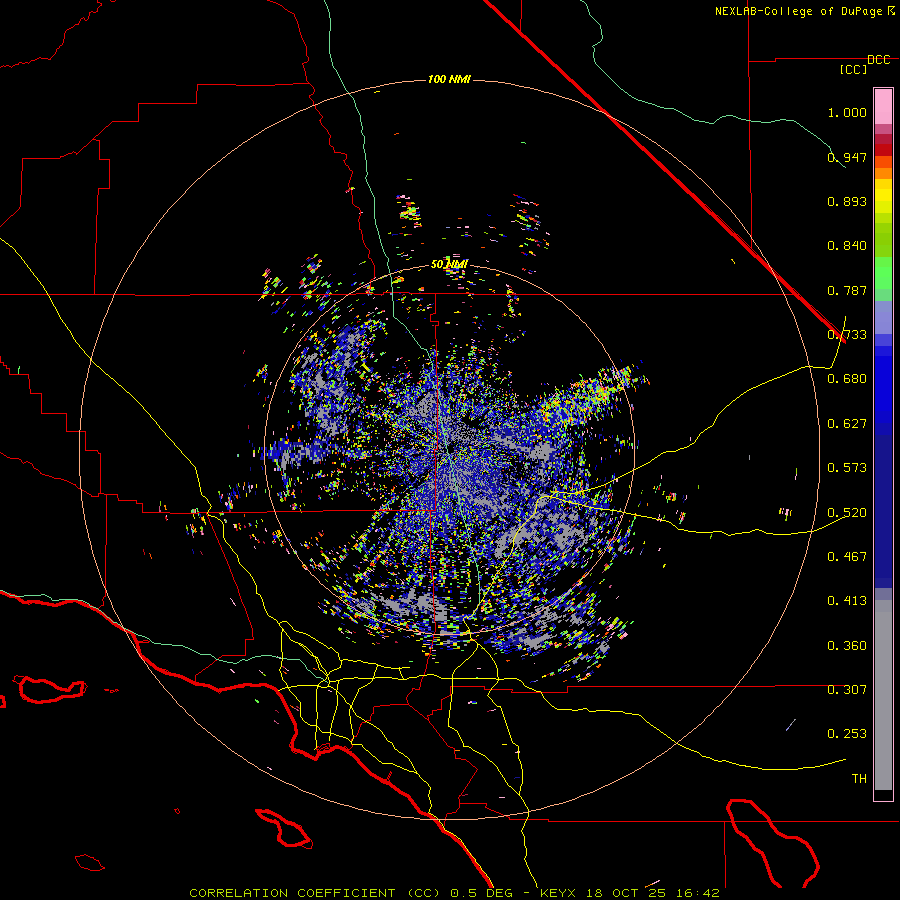Screen dimensions: 900x900
Task: Click the 0.360 legend value
Action: tap(847, 645)
